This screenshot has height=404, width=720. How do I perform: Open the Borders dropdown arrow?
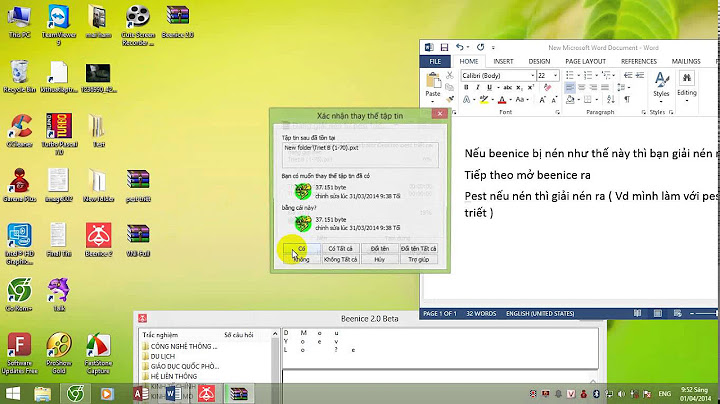[x=596, y=100]
